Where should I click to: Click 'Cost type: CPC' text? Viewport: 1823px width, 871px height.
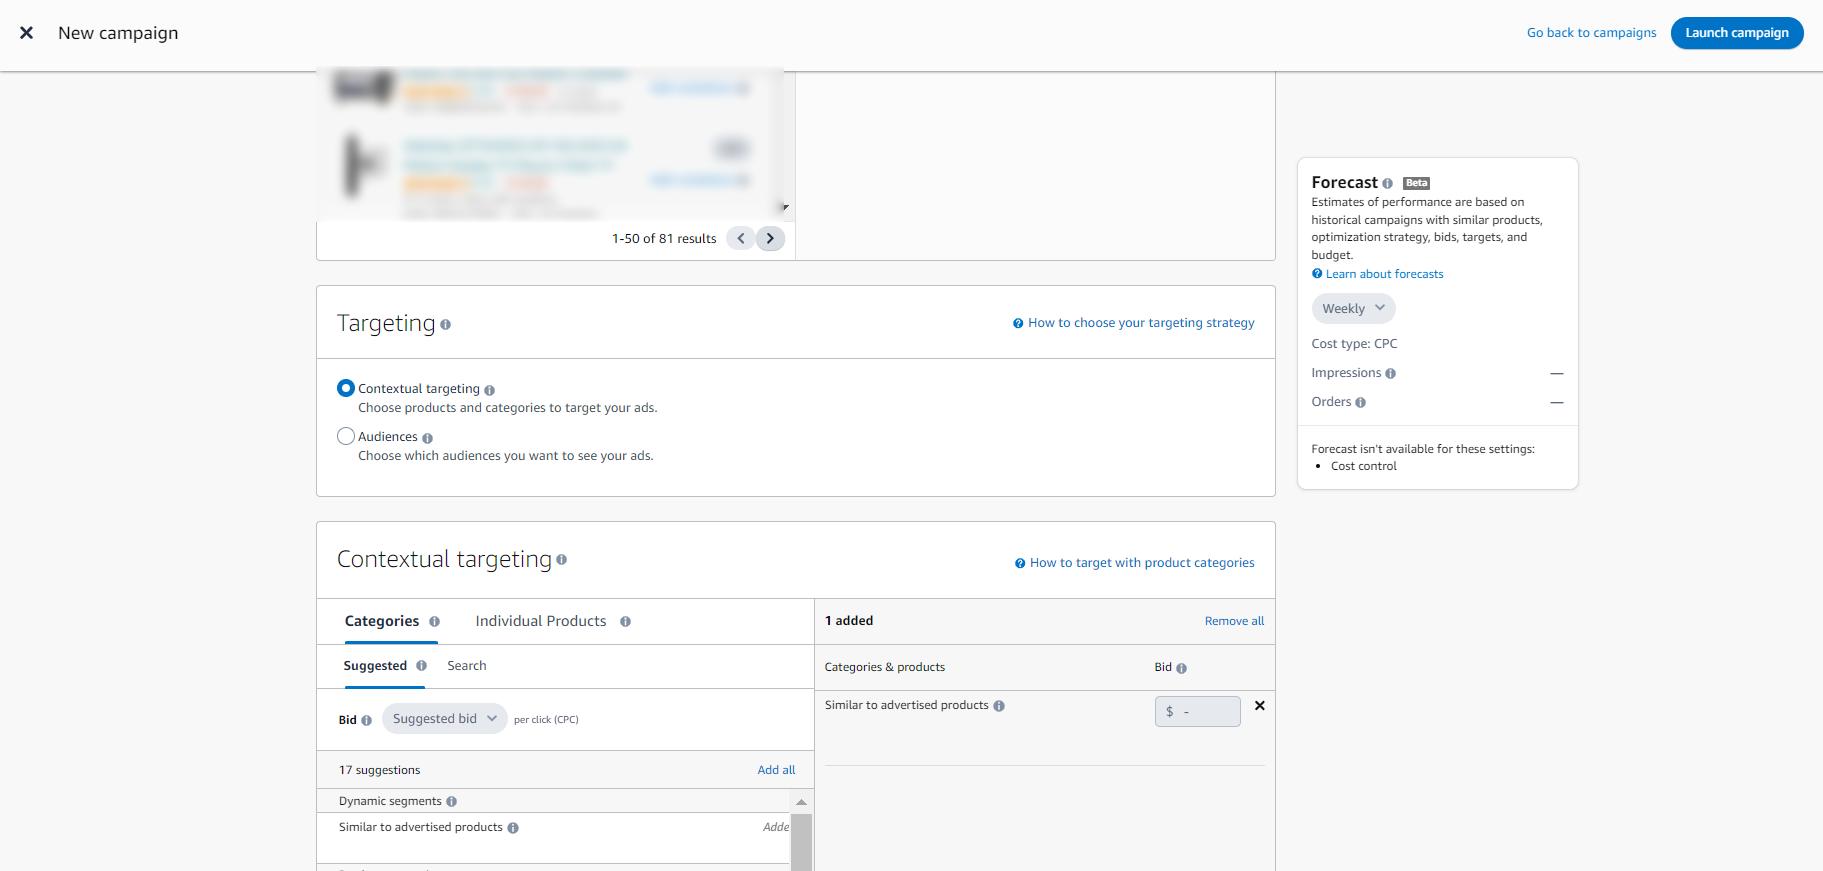[x=1354, y=344]
